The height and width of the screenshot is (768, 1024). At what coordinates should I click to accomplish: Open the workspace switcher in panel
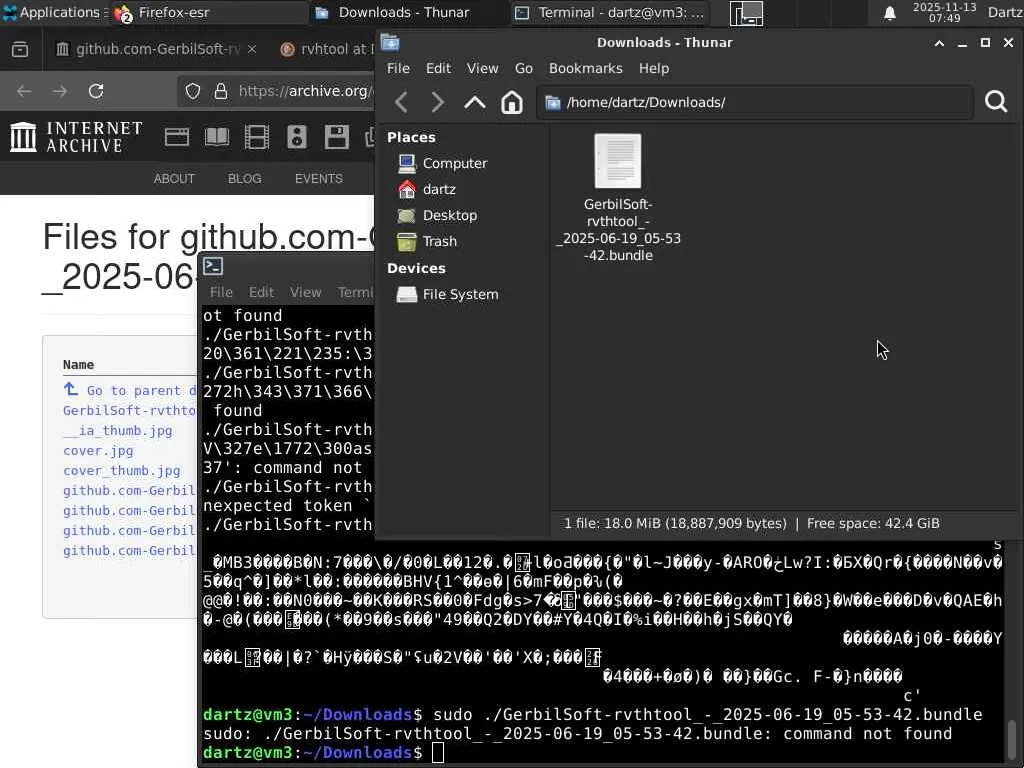click(746, 13)
